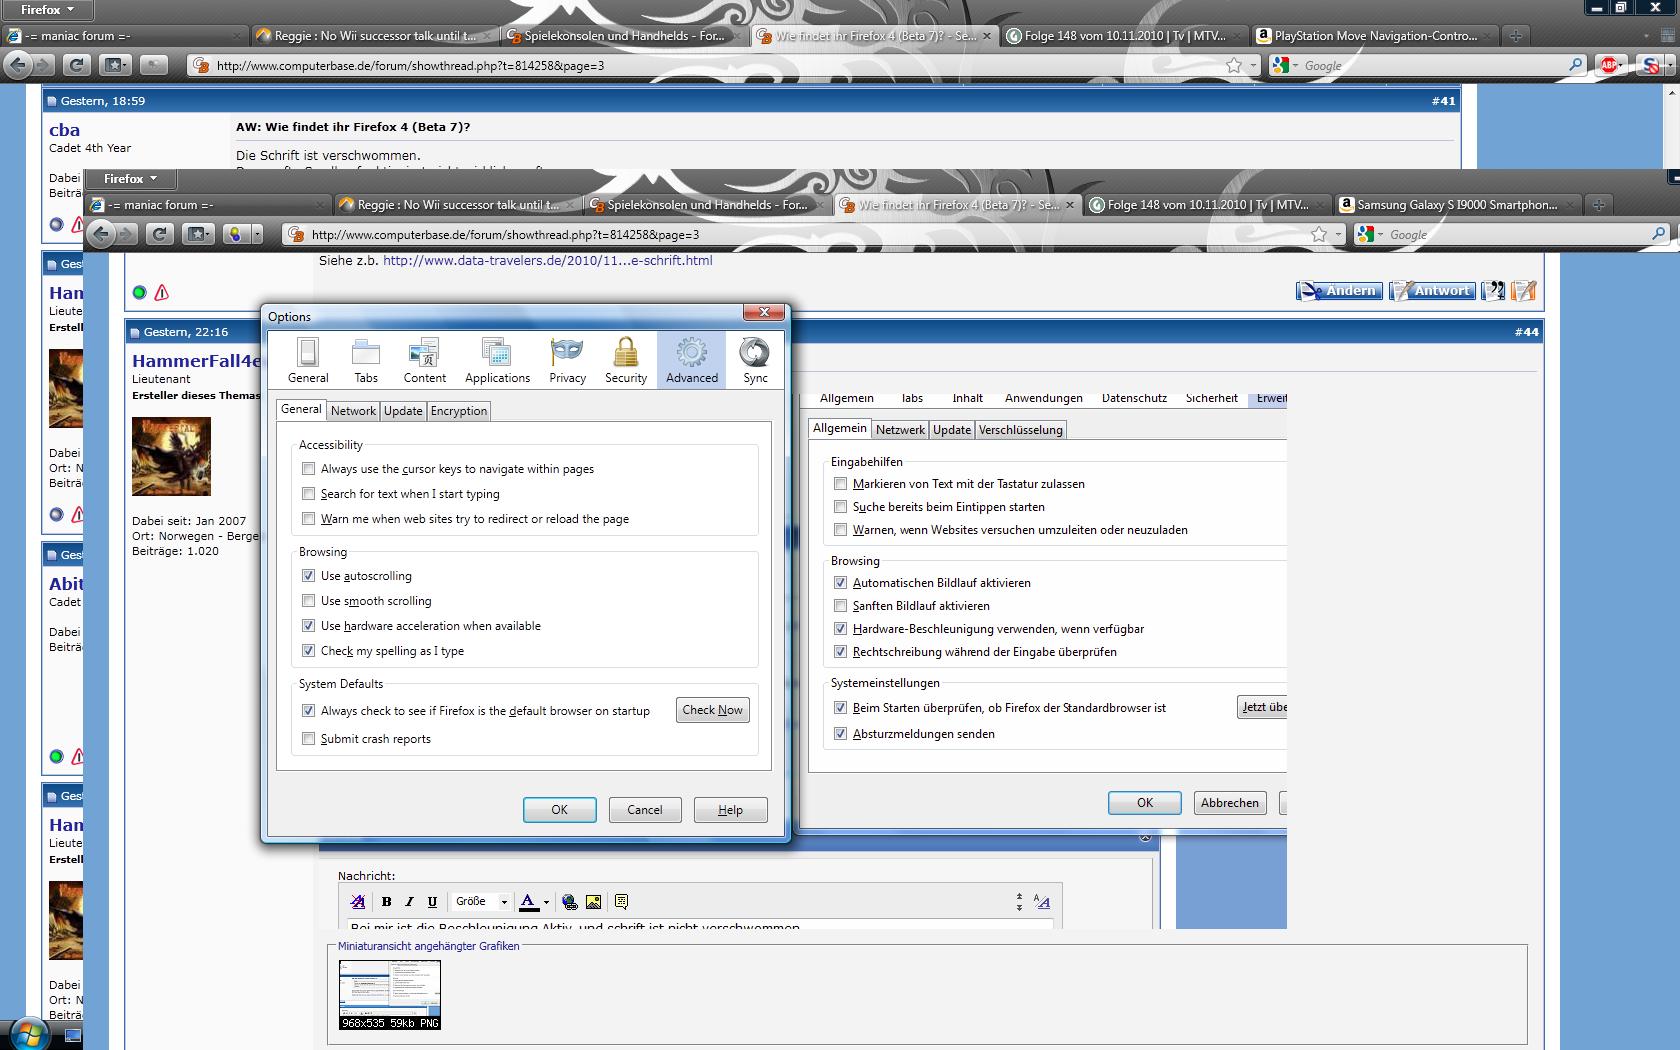1680x1050 pixels.
Task: Open the Security pane in Options
Action: tap(626, 360)
